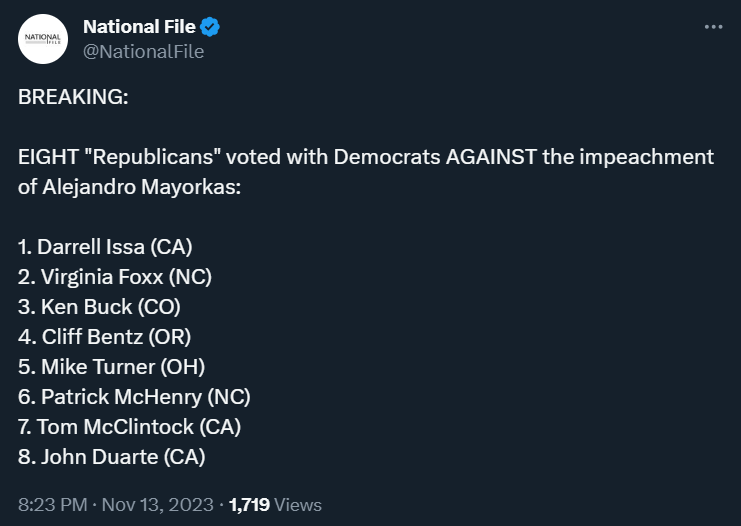Click the Nov 13, 2023 date
Image resolution: width=741 pixels, height=526 pixels.
[157, 505]
